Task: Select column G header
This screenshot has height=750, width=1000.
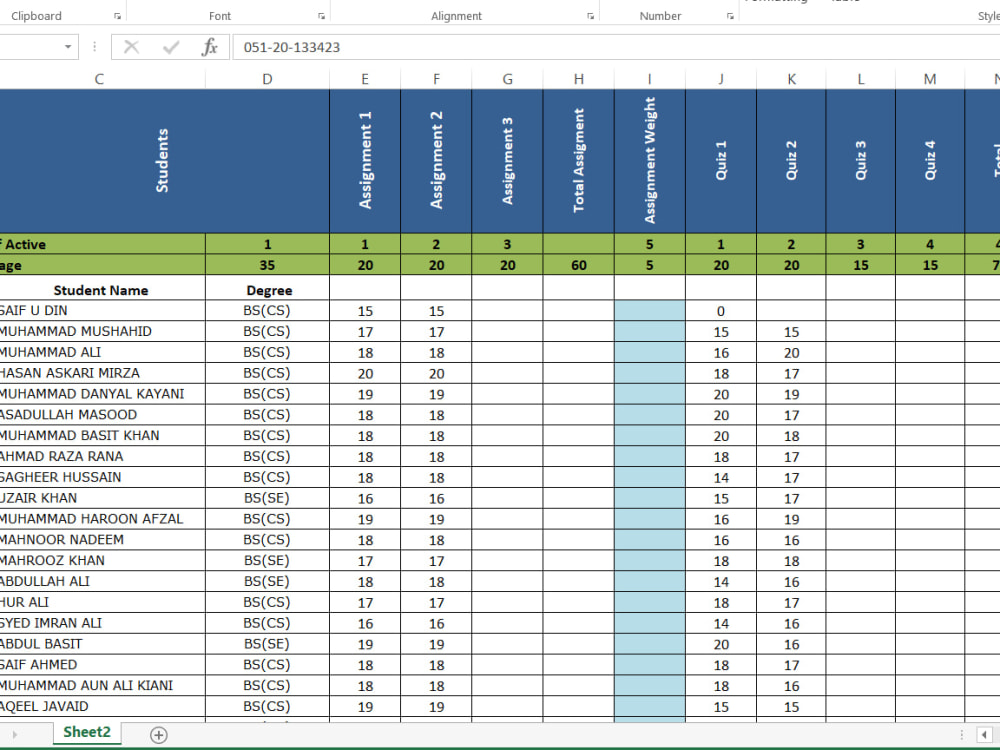Action: 508,79
